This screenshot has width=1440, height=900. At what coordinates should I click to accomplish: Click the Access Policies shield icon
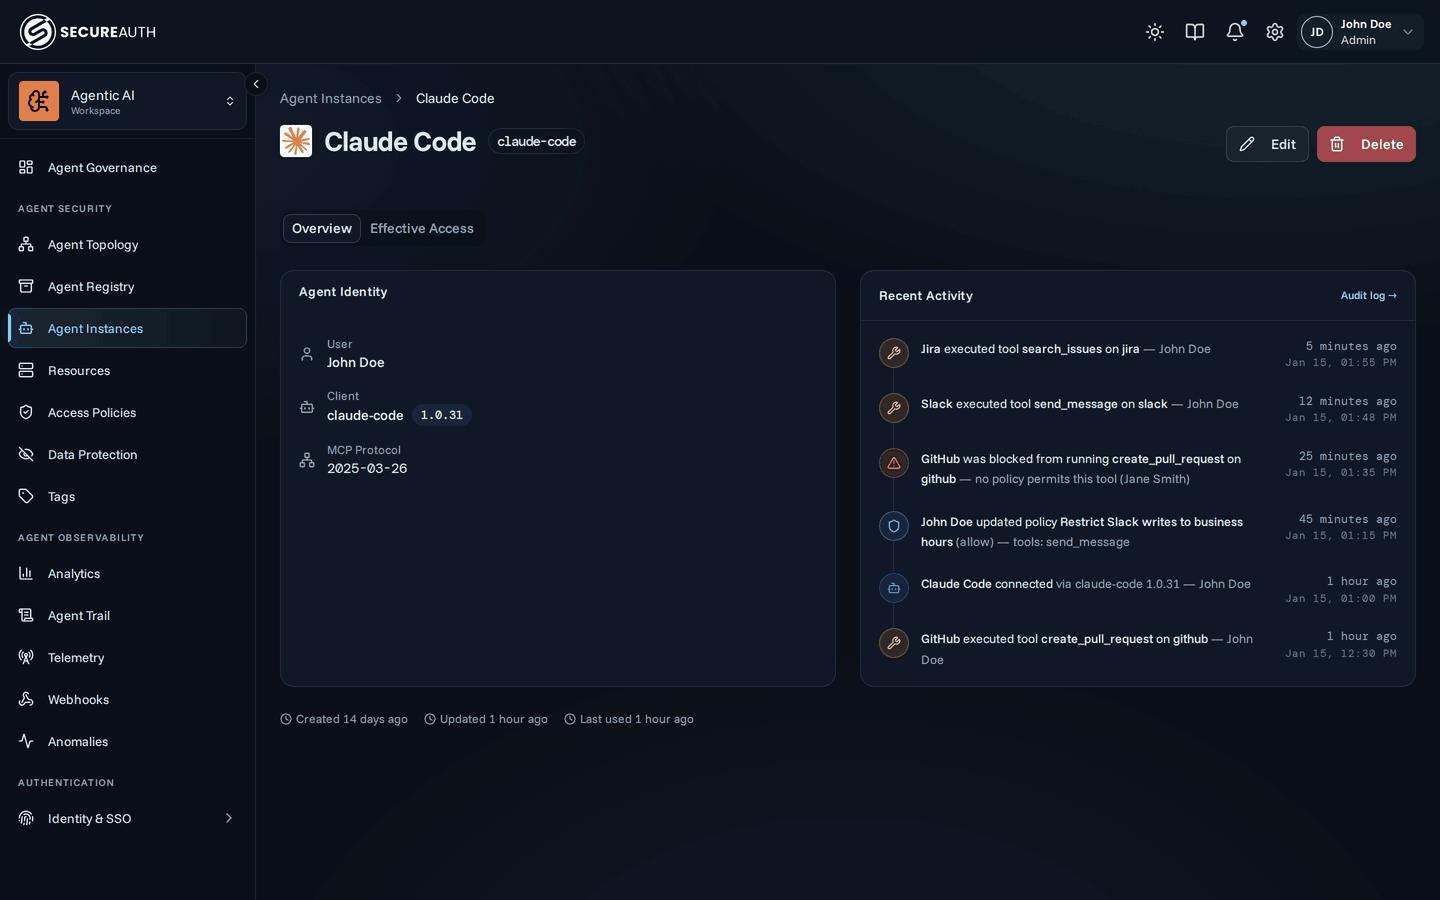click(x=26, y=412)
